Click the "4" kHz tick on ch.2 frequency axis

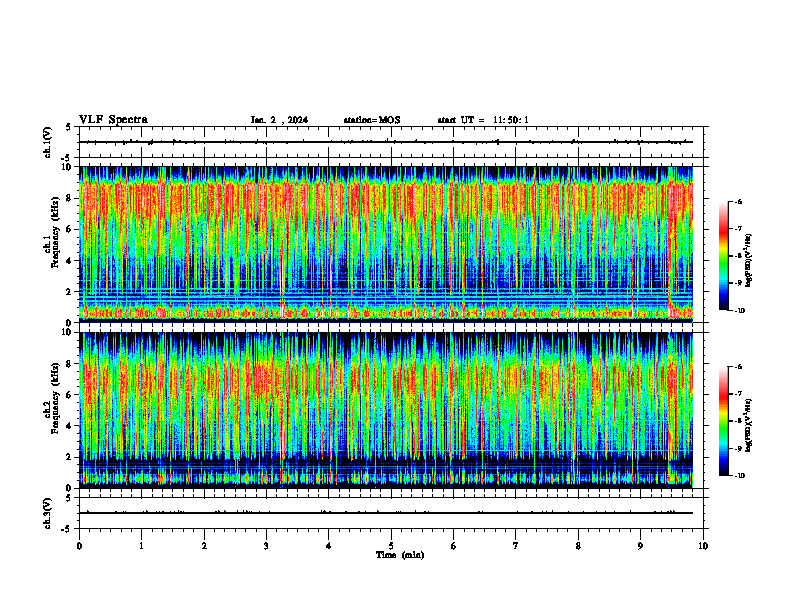[x=70, y=426]
